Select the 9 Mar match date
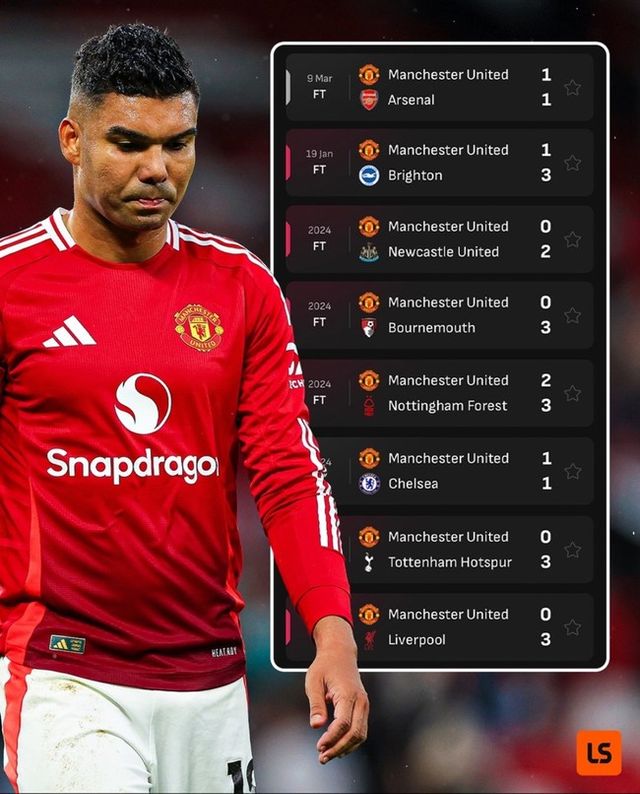 coord(319,78)
